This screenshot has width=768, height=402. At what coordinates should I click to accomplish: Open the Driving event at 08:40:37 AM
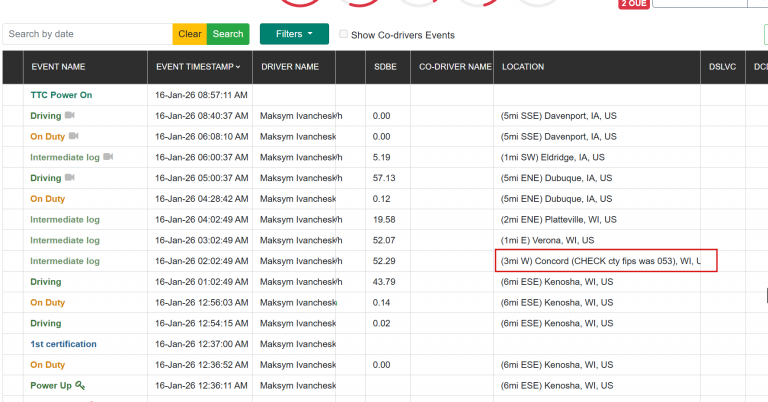coord(46,116)
